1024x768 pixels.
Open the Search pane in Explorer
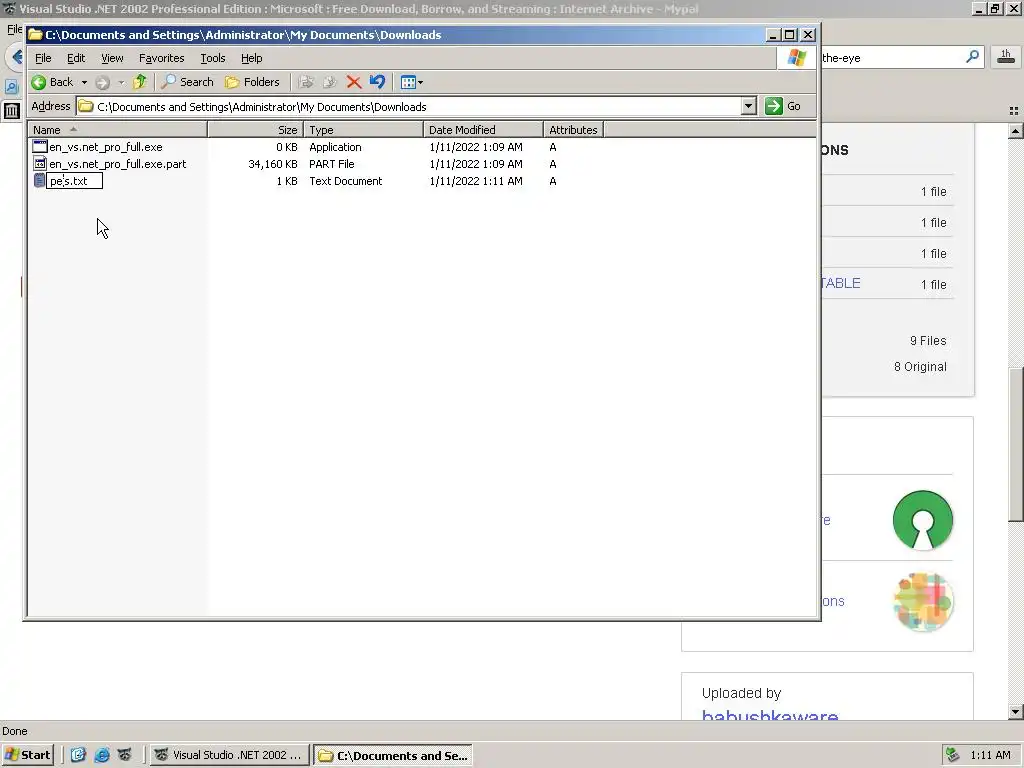tap(187, 82)
